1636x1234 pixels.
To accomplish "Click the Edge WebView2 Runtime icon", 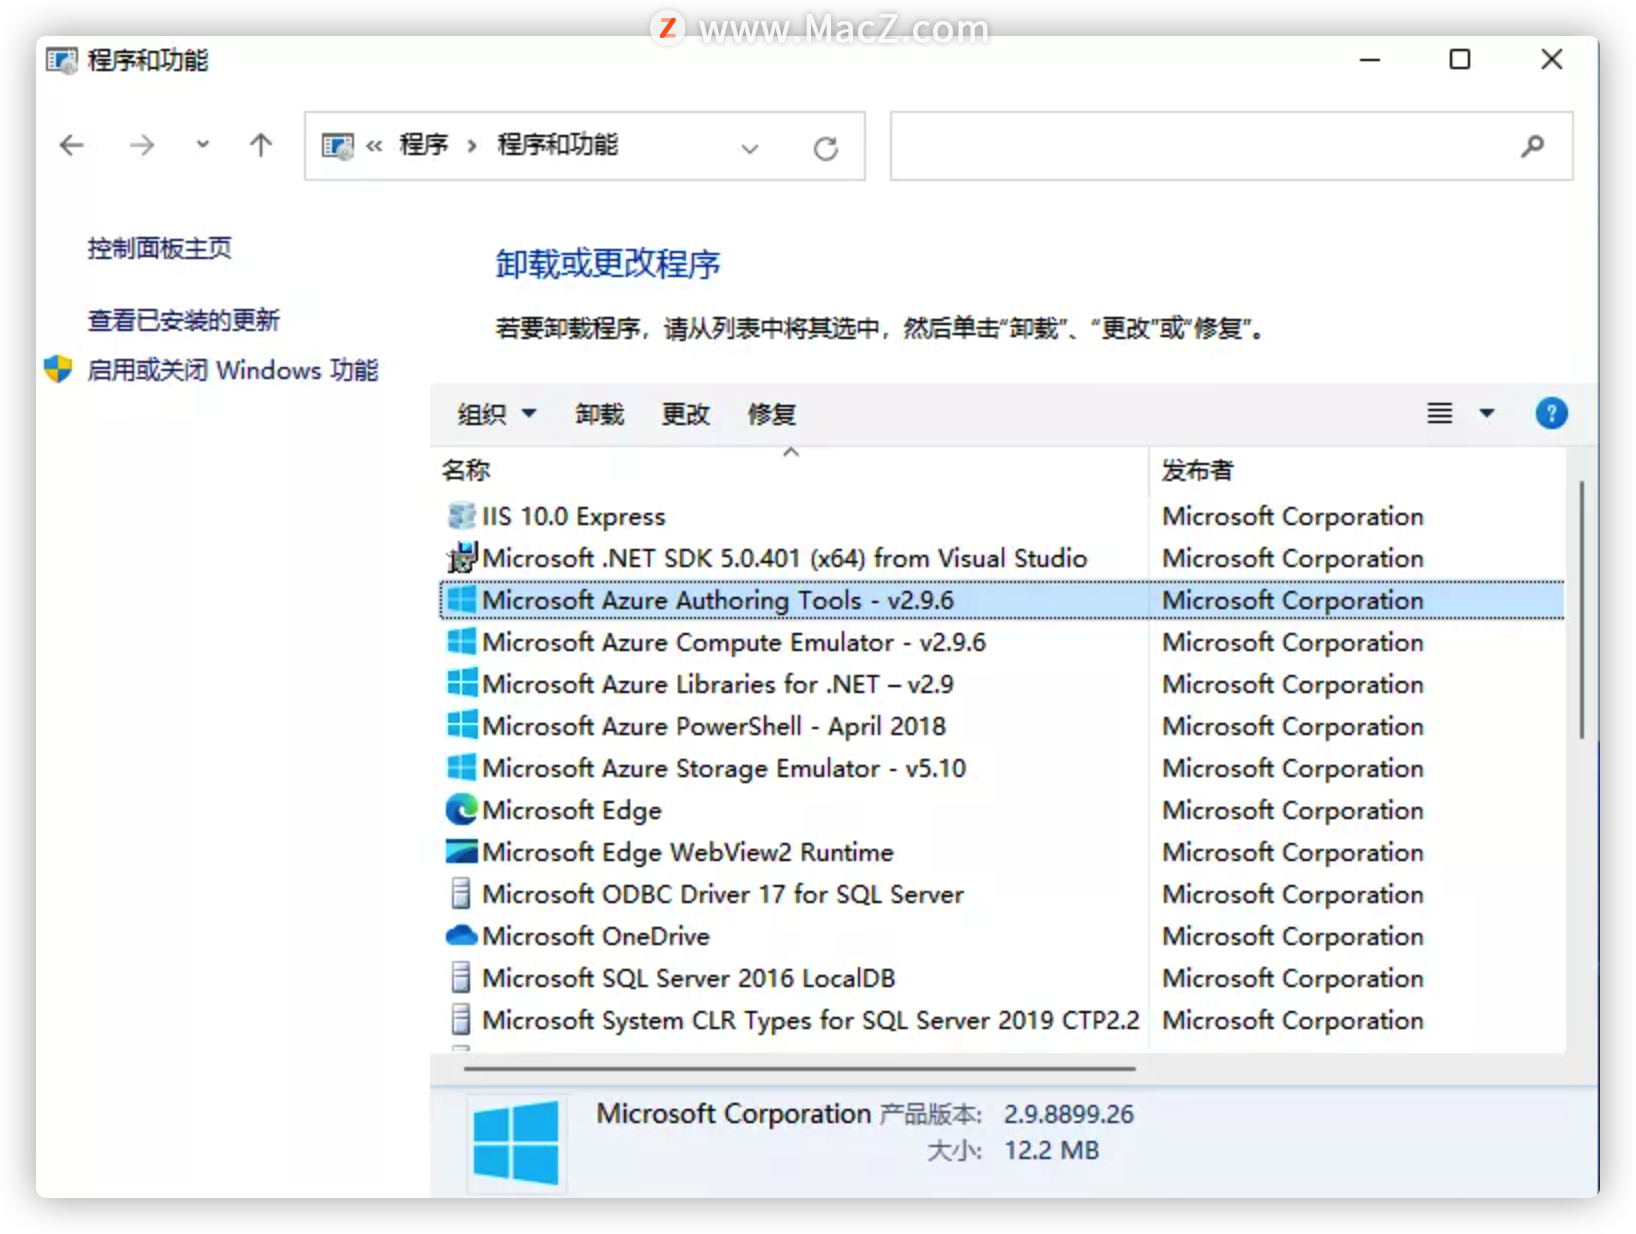I will tap(461, 852).
